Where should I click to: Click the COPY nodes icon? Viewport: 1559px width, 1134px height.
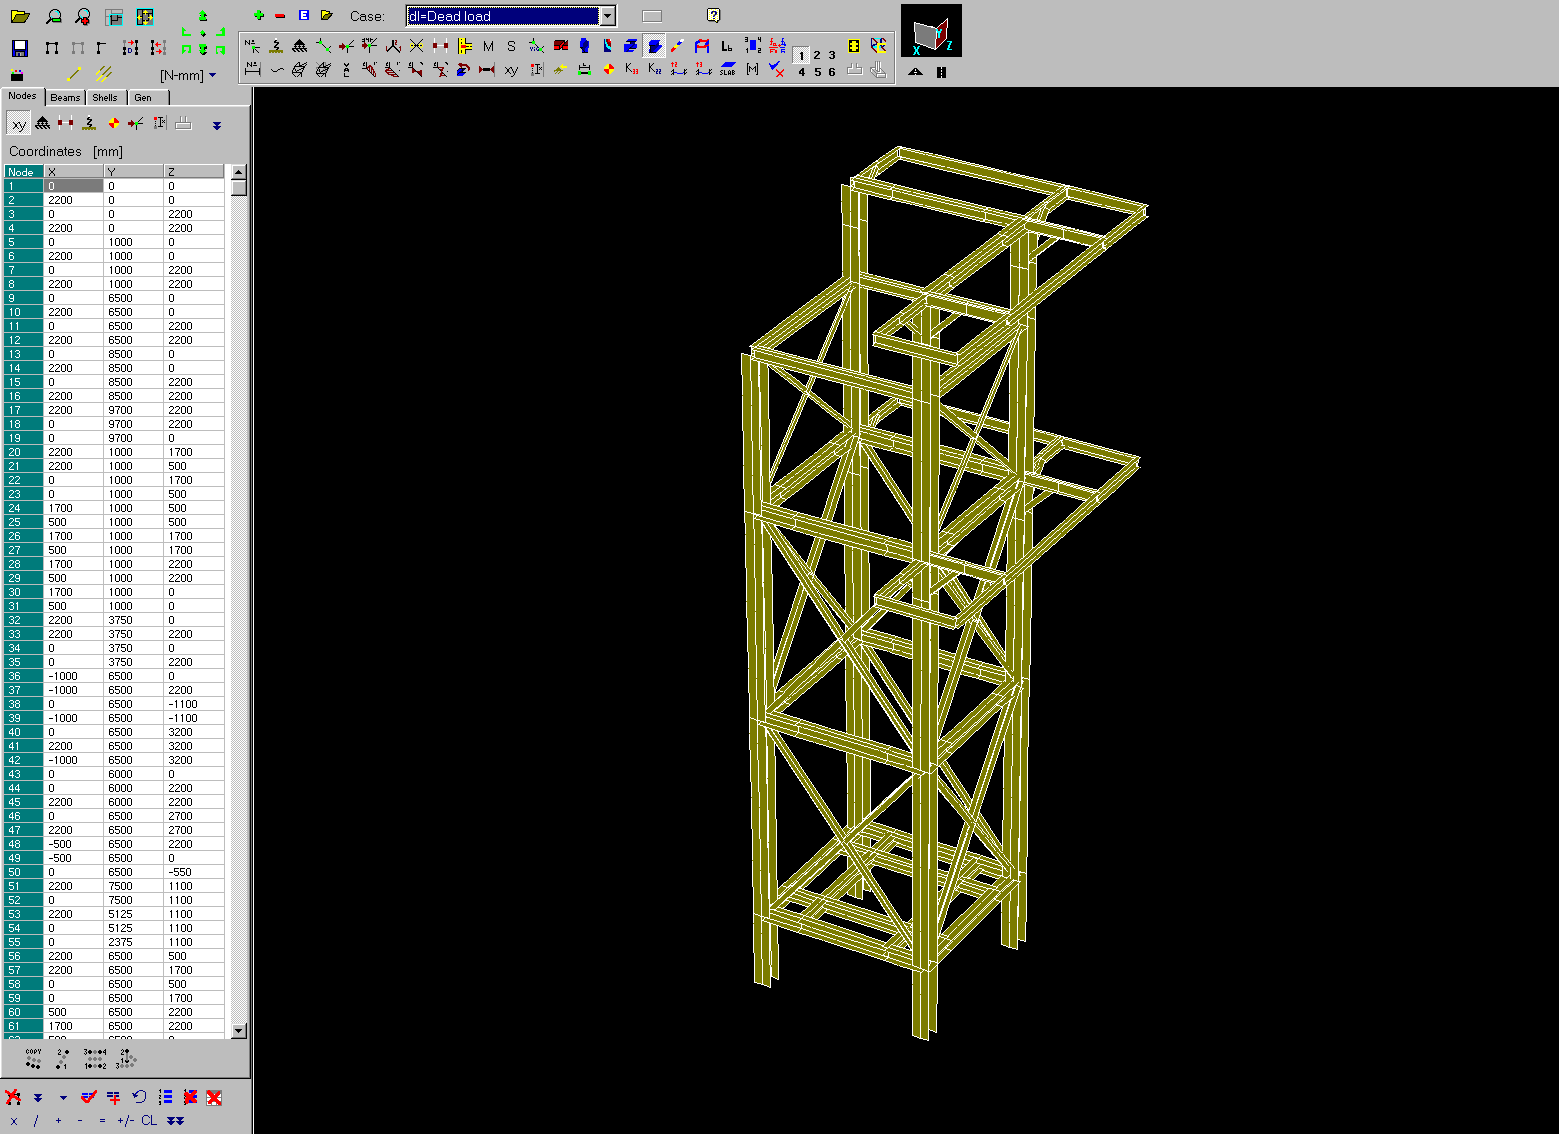[x=34, y=1059]
